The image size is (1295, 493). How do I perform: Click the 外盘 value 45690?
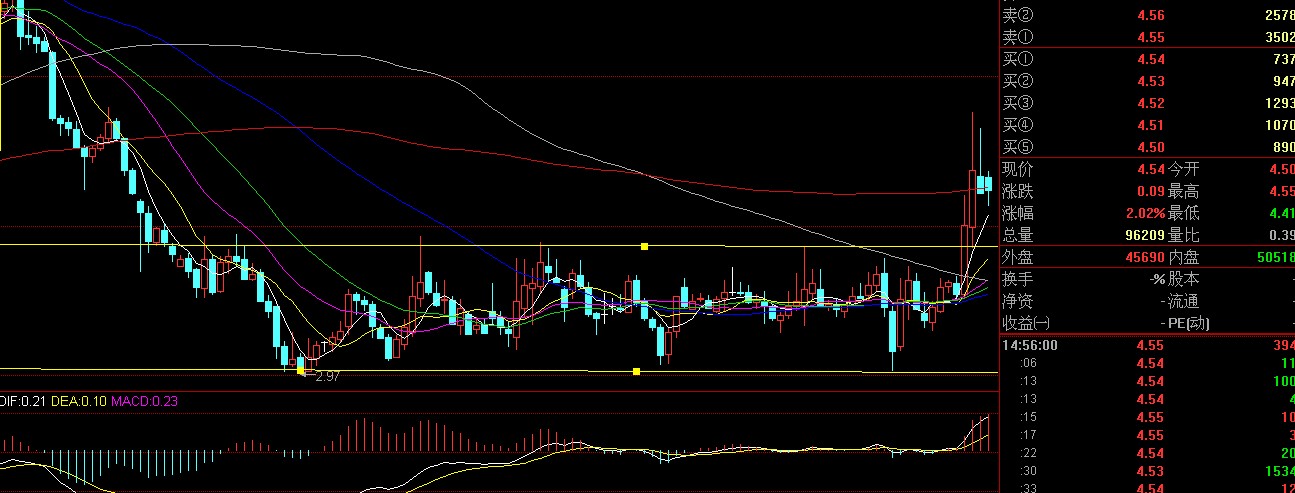click(x=1144, y=257)
